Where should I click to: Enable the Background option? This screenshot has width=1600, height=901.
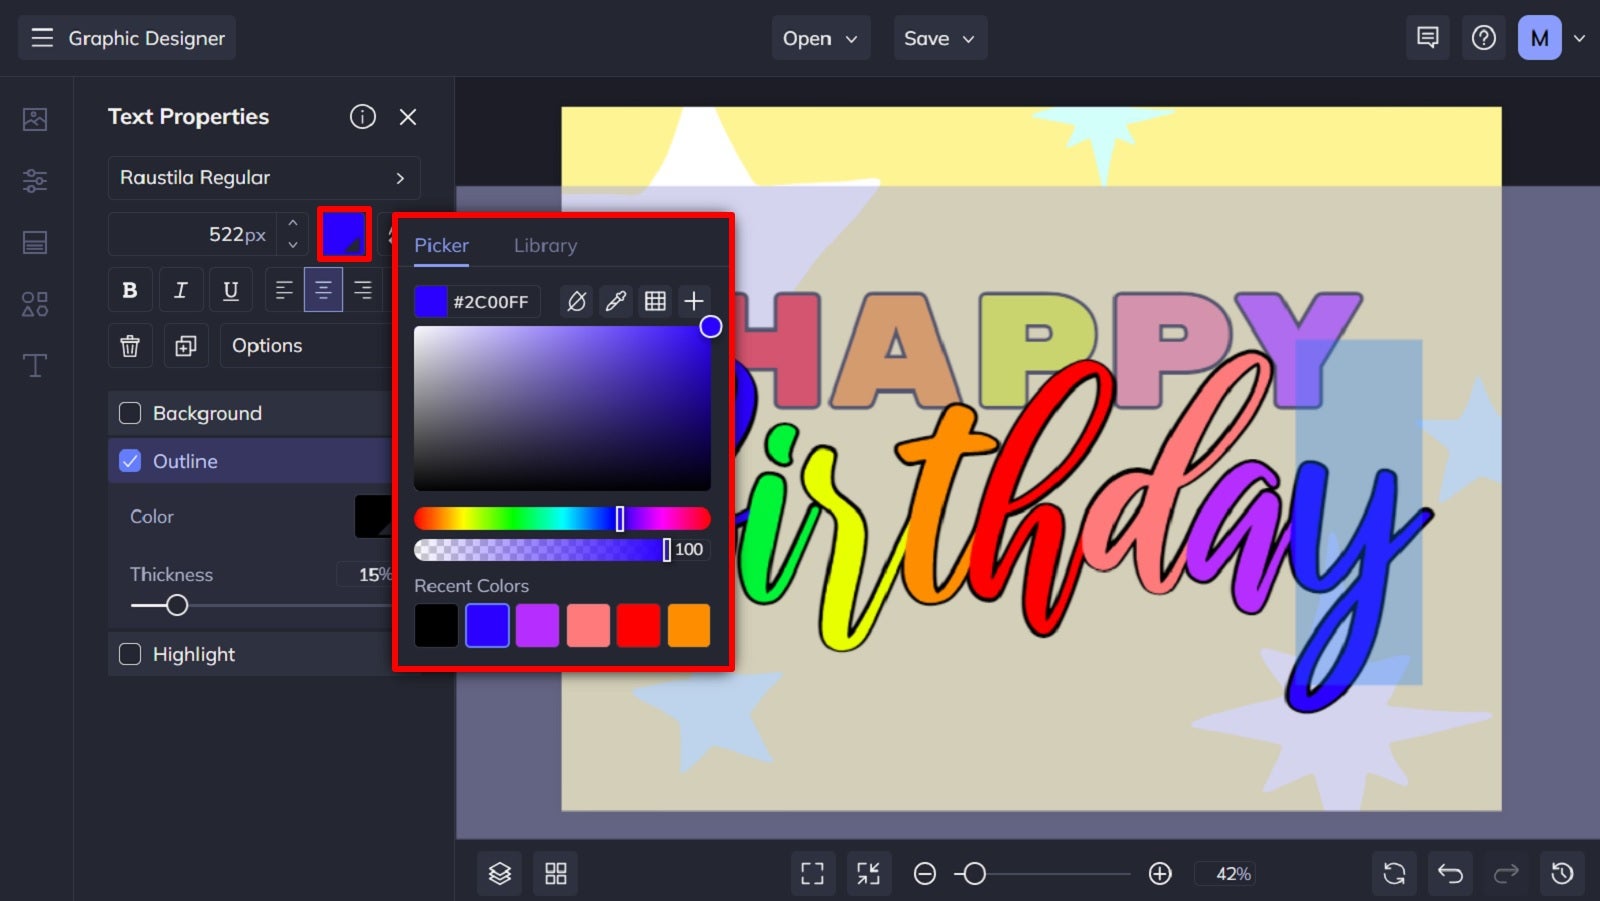[x=130, y=412]
